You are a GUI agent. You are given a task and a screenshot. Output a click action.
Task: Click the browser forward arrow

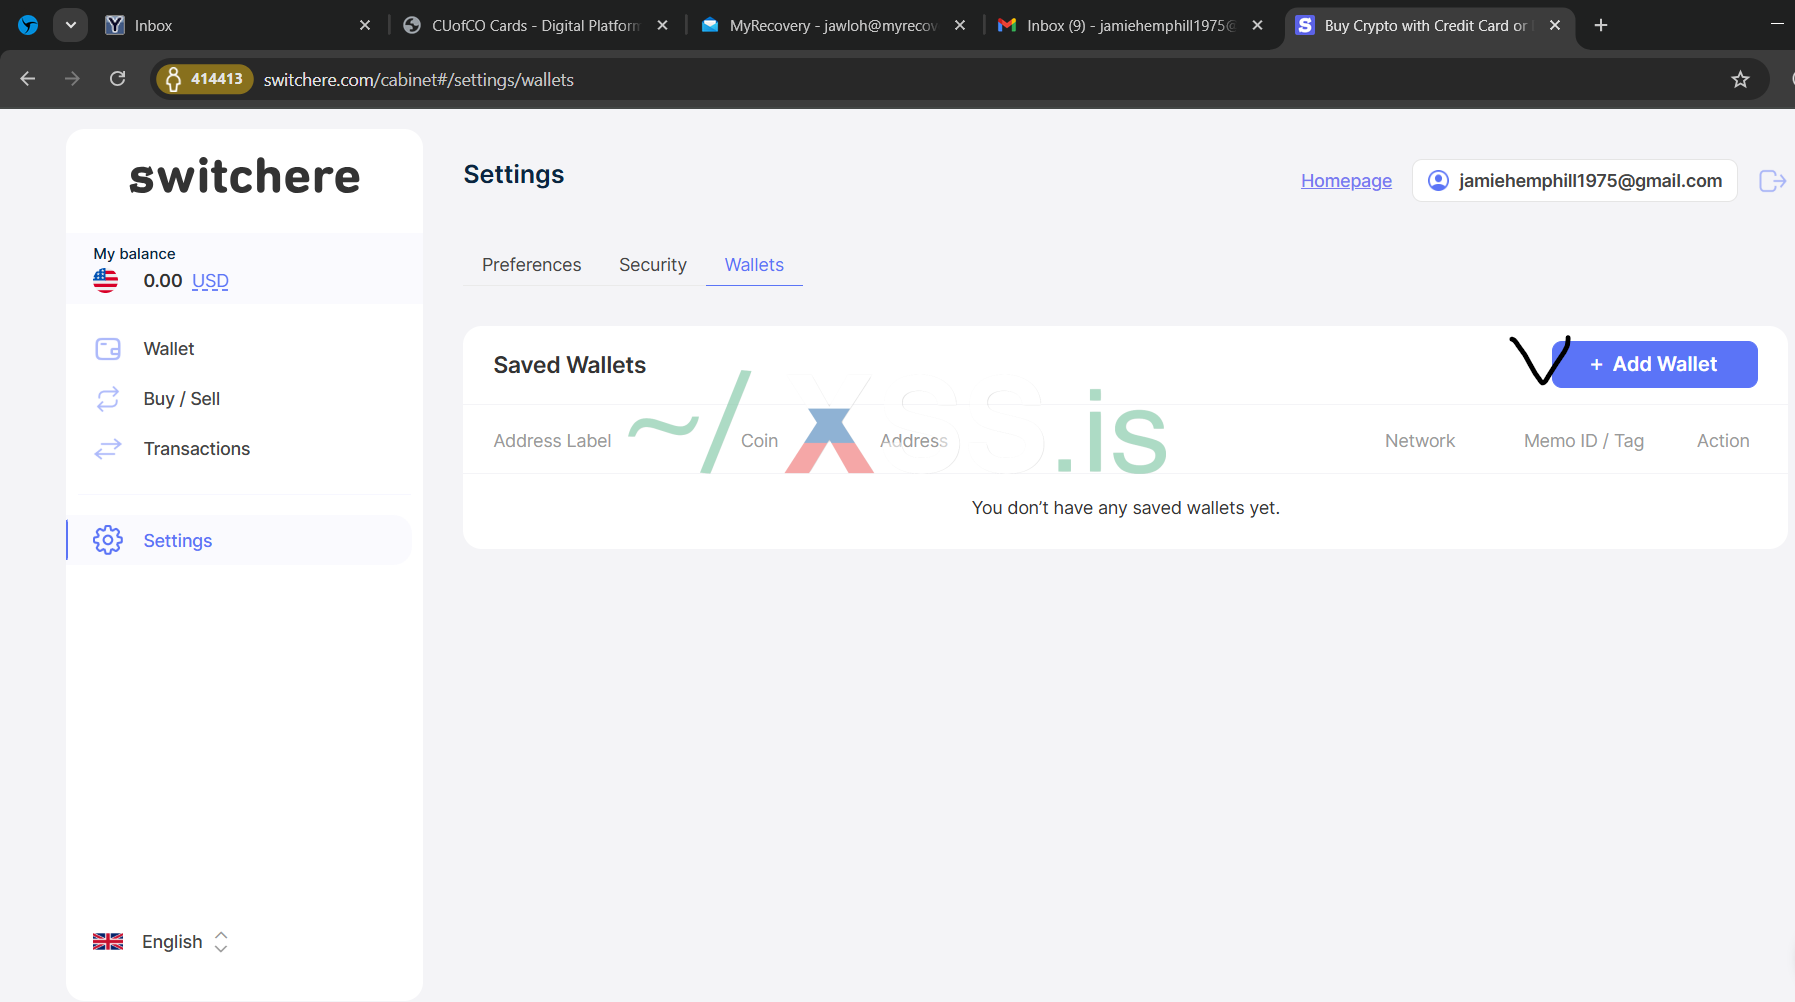(x=72, y=79)
